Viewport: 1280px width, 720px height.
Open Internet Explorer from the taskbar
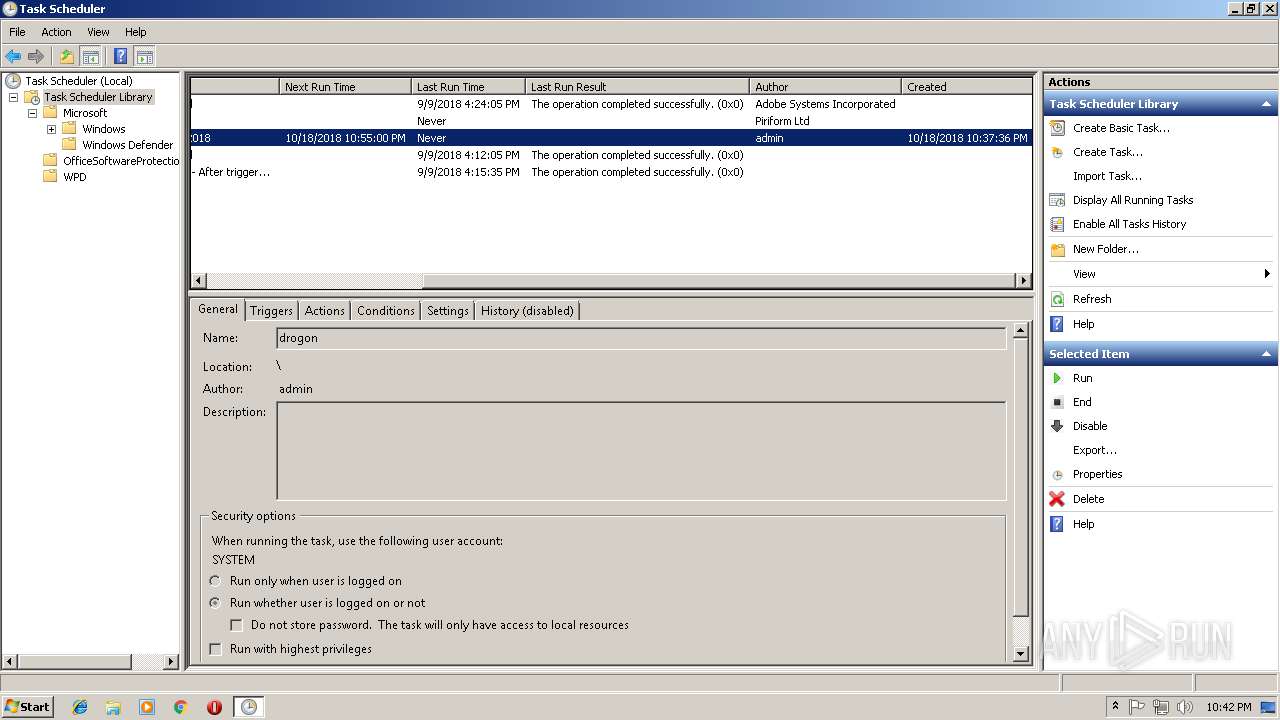tap(80, 707)
